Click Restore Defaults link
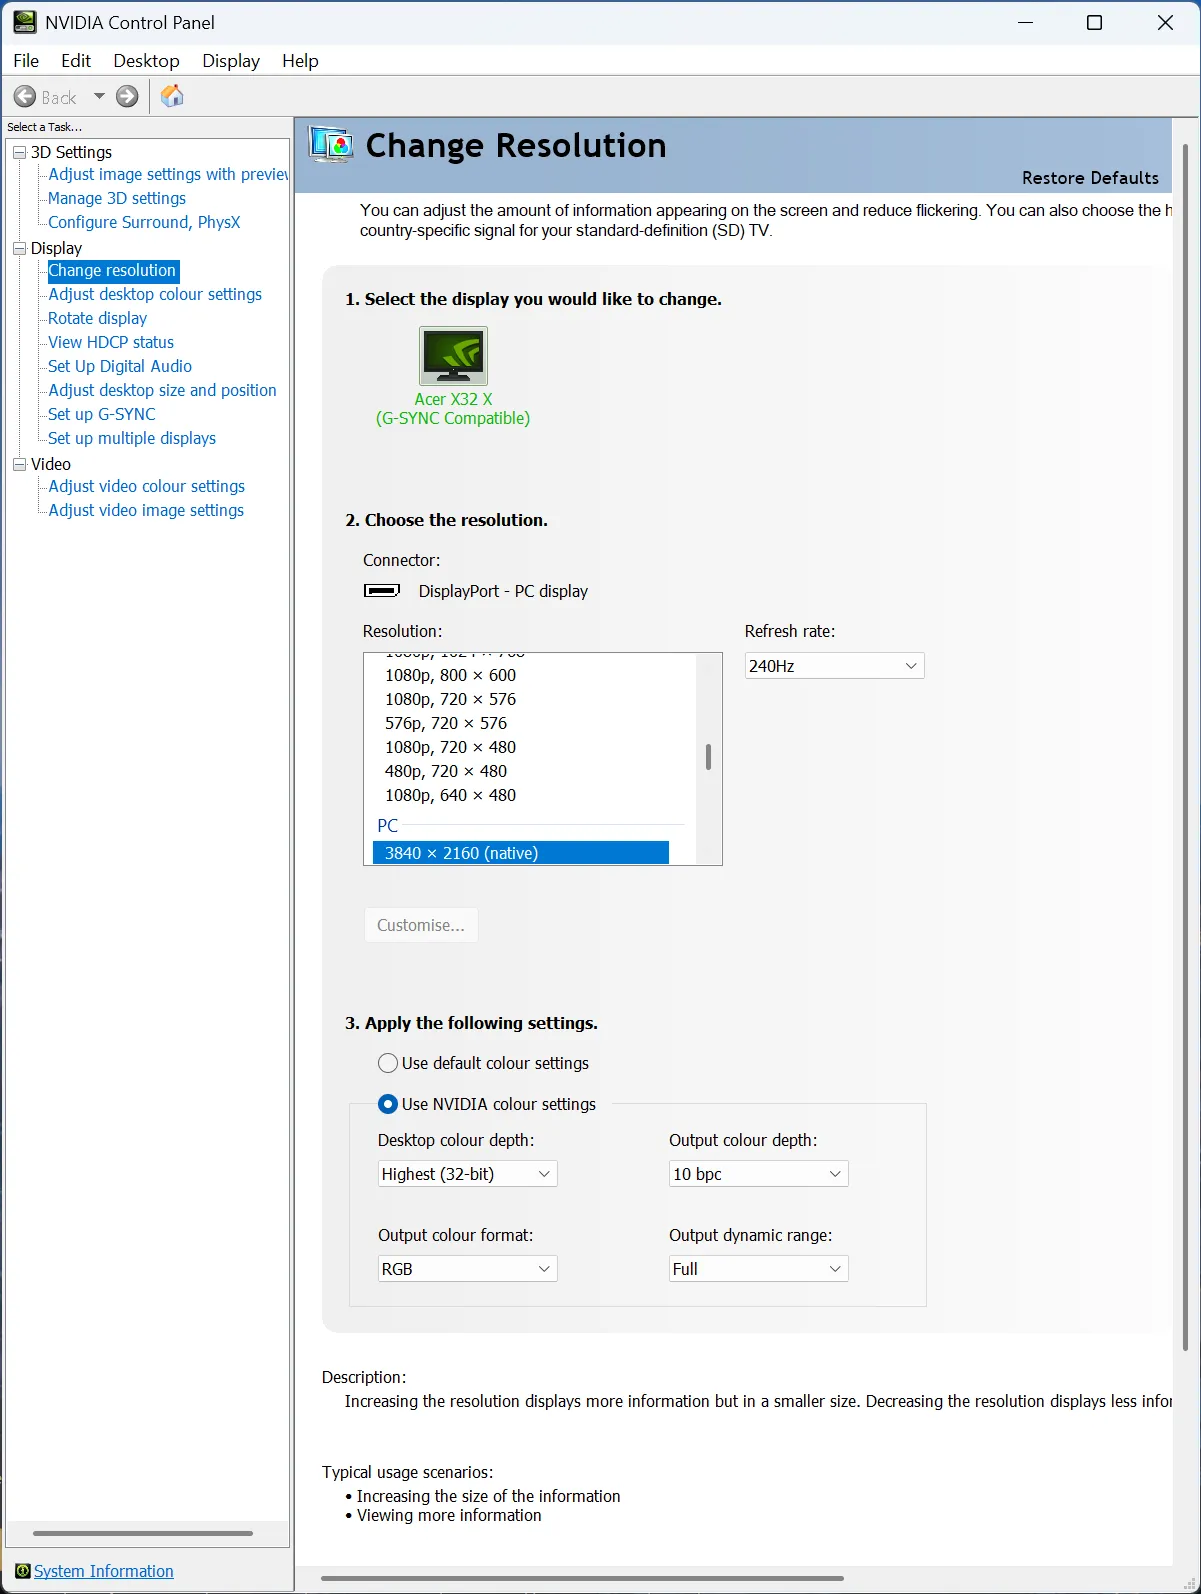The width and height of the screenshot is (1201, 1594). coord(1090,178)
